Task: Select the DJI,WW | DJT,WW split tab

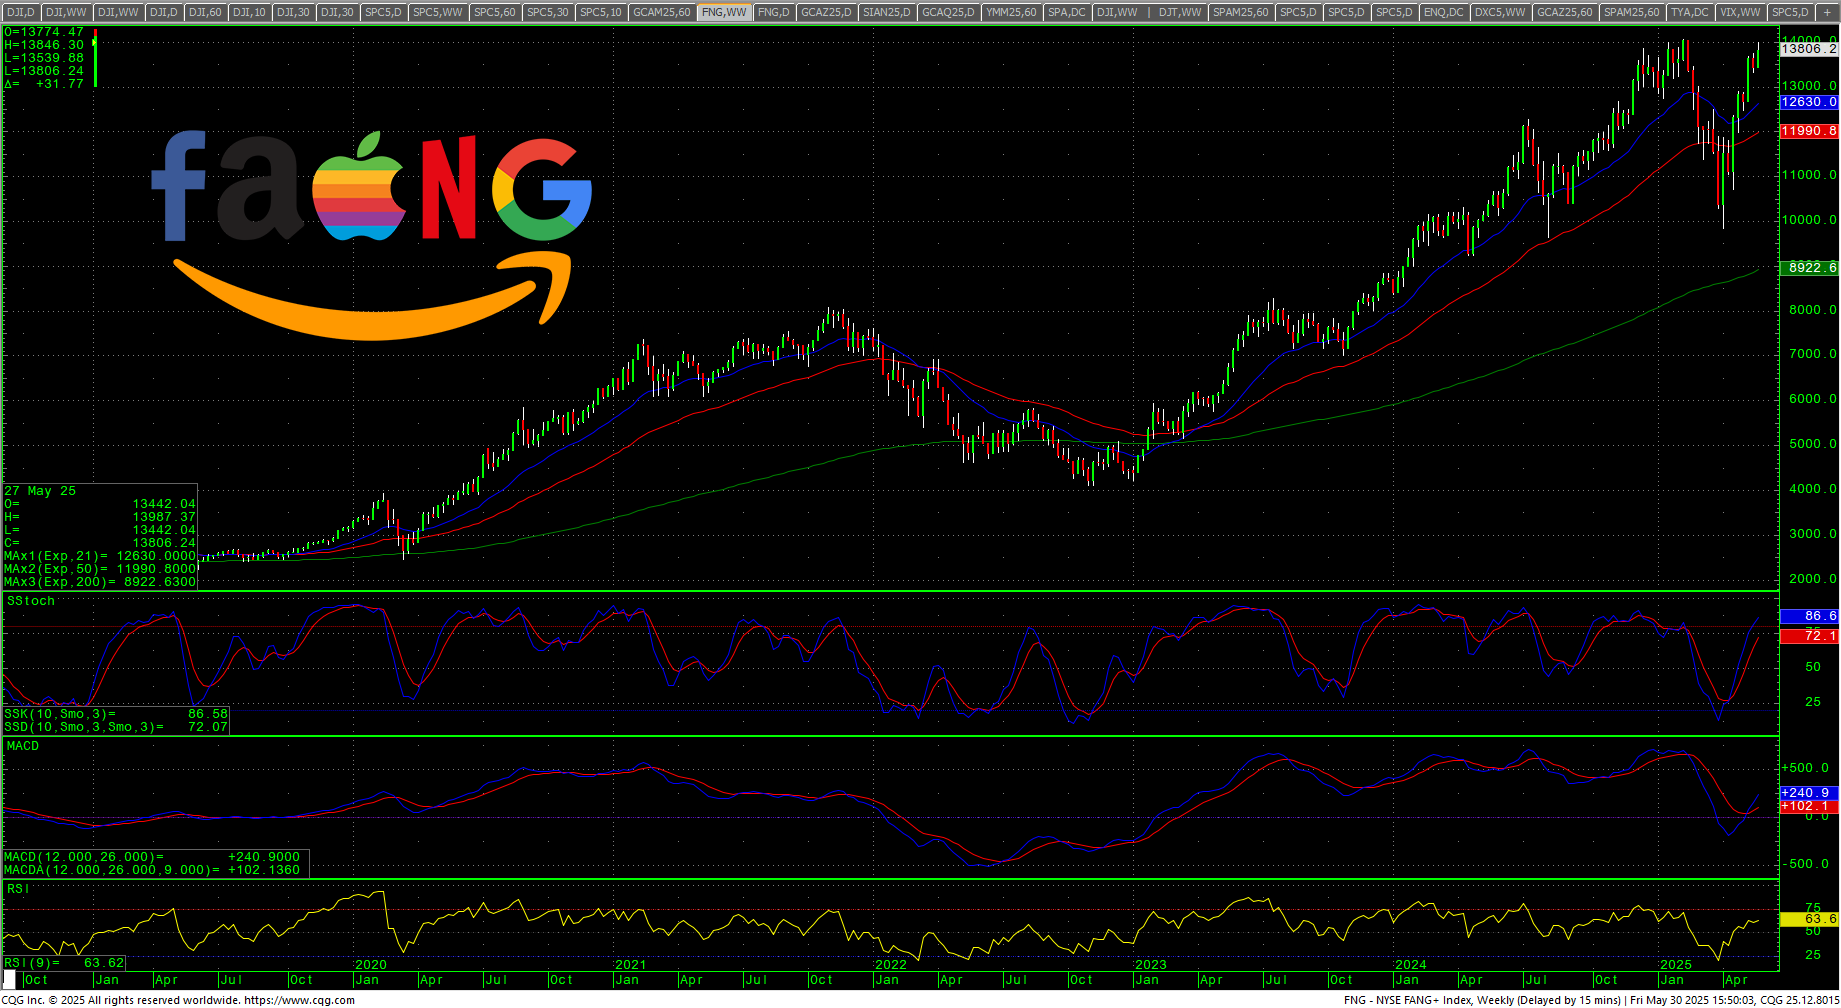Action: click(x=1149, y=12)
